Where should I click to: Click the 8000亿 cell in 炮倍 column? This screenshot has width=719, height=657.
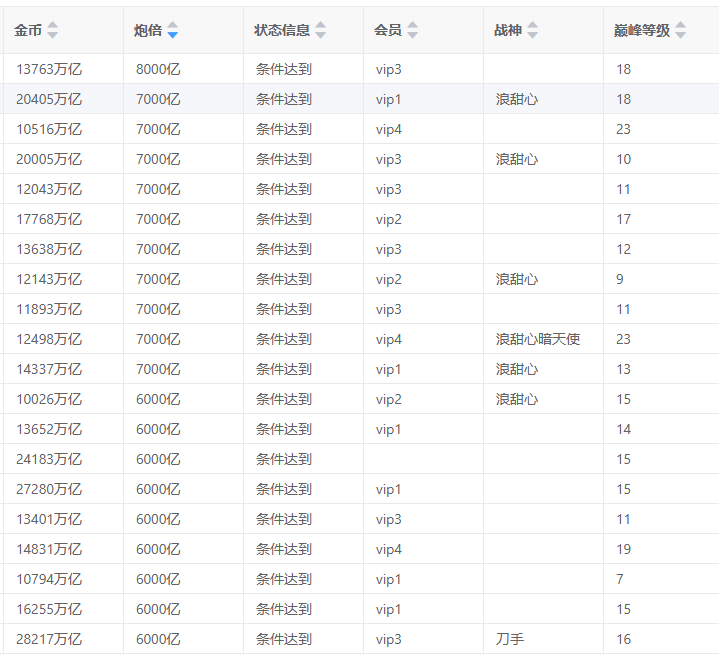(158, 69)
